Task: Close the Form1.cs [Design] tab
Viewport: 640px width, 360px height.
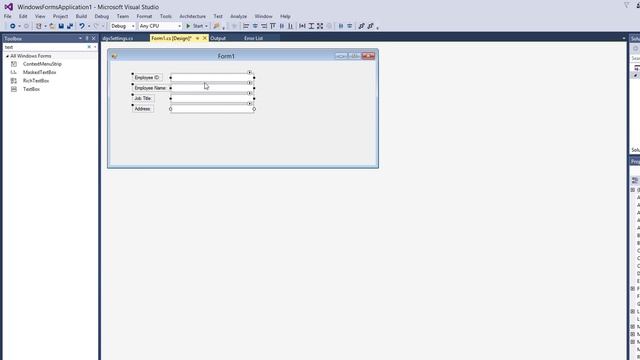Action: coord(205,38)
